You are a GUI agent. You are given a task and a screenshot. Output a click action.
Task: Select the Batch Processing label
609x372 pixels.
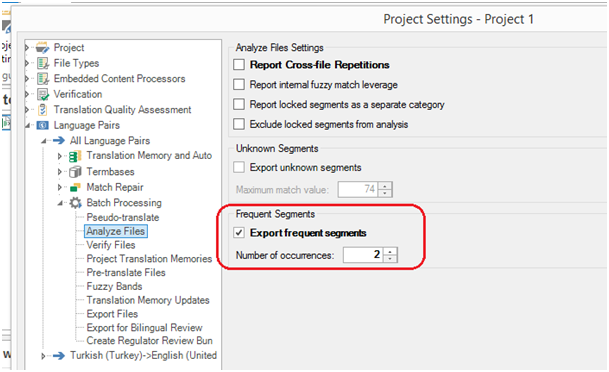pos(124,203)
